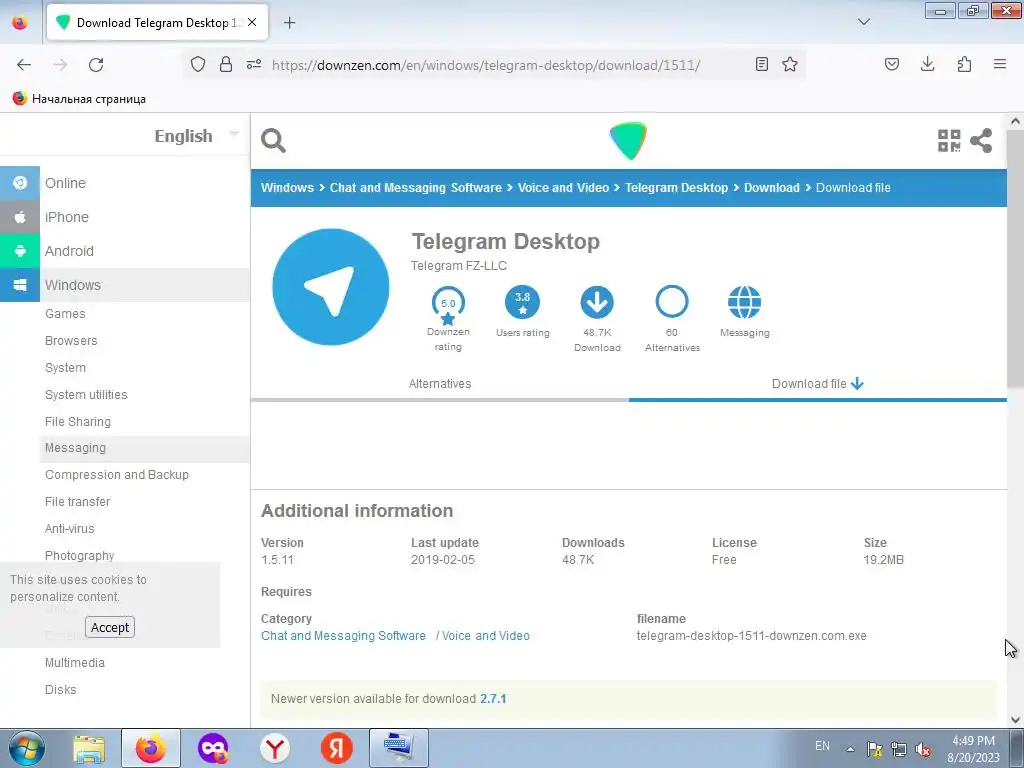Open the File transfer category

tap(78, 502)
